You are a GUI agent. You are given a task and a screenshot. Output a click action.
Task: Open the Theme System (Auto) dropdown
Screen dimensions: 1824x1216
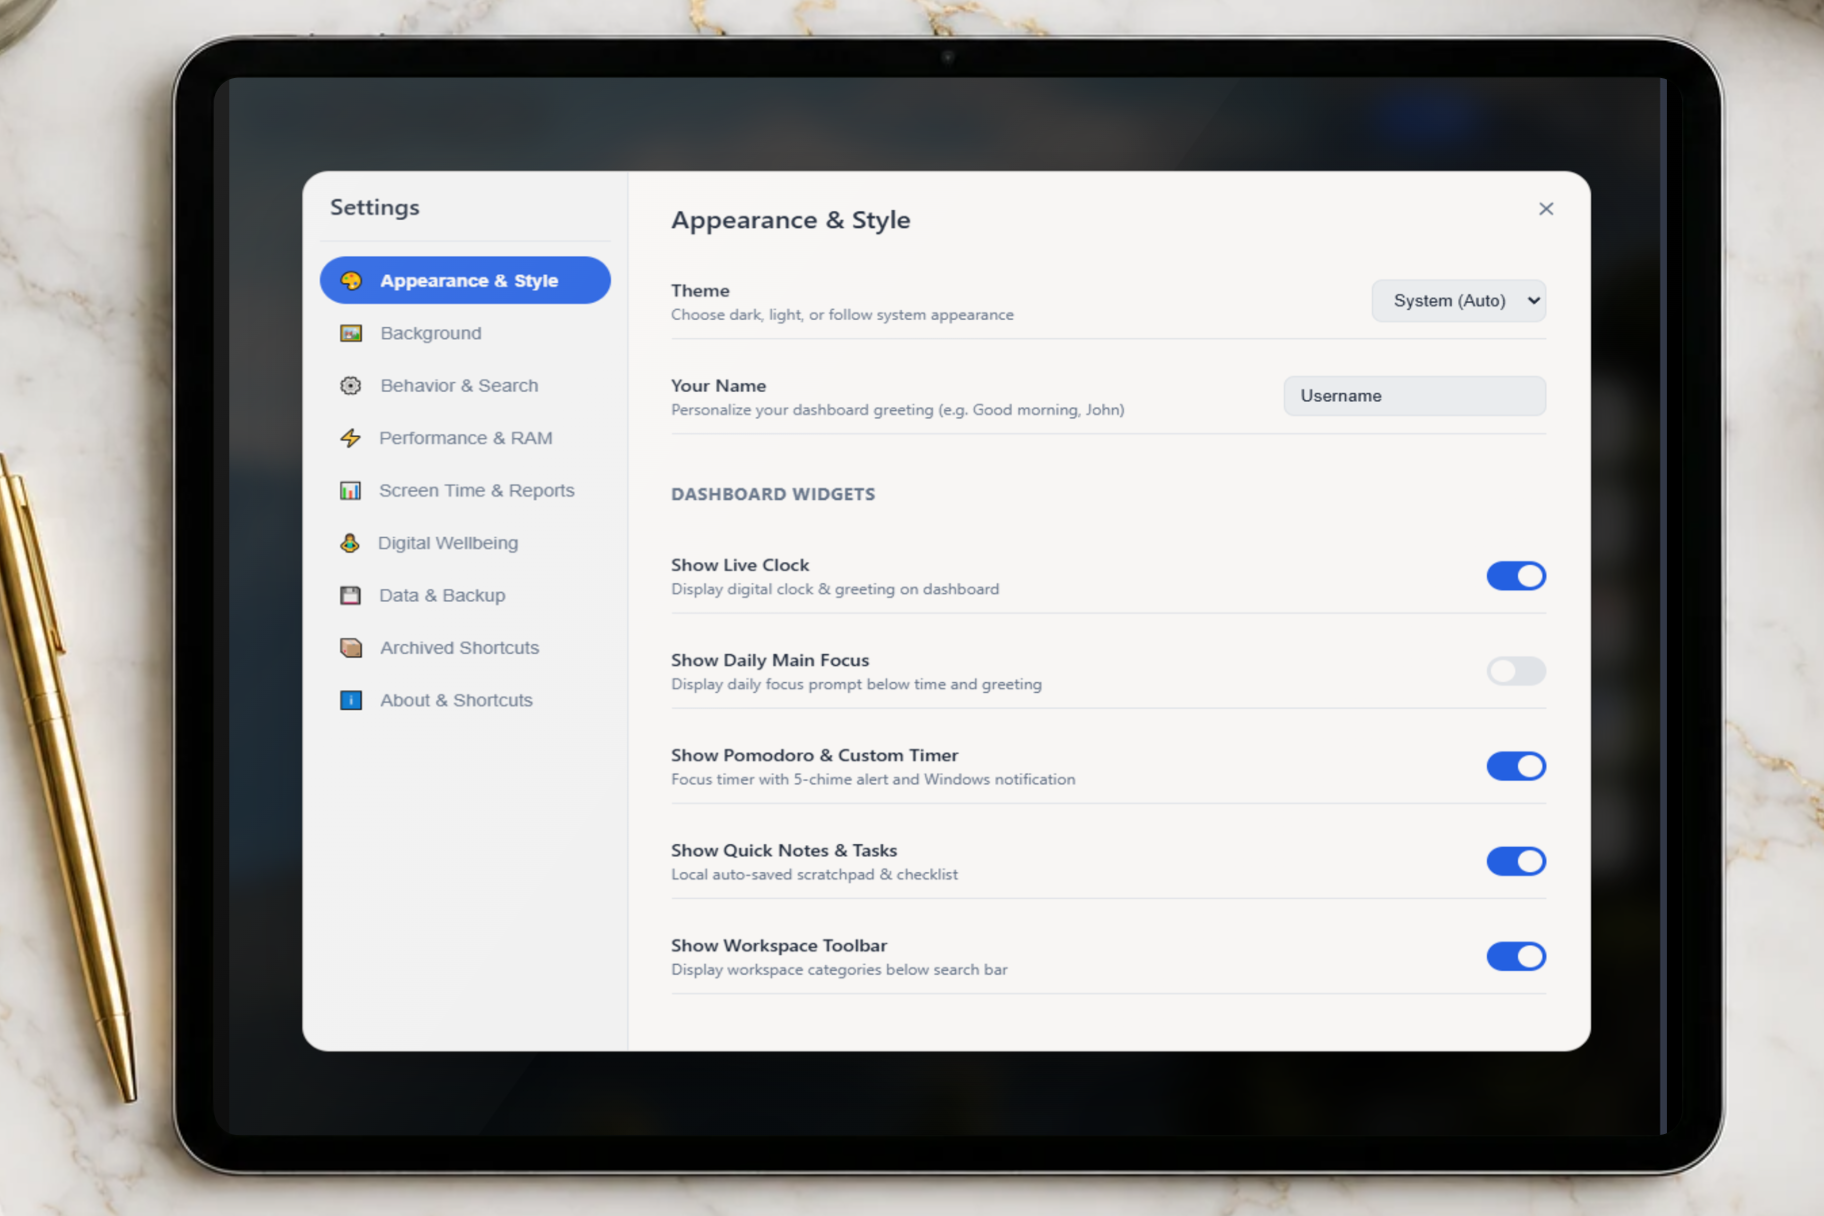(1459, 301)
